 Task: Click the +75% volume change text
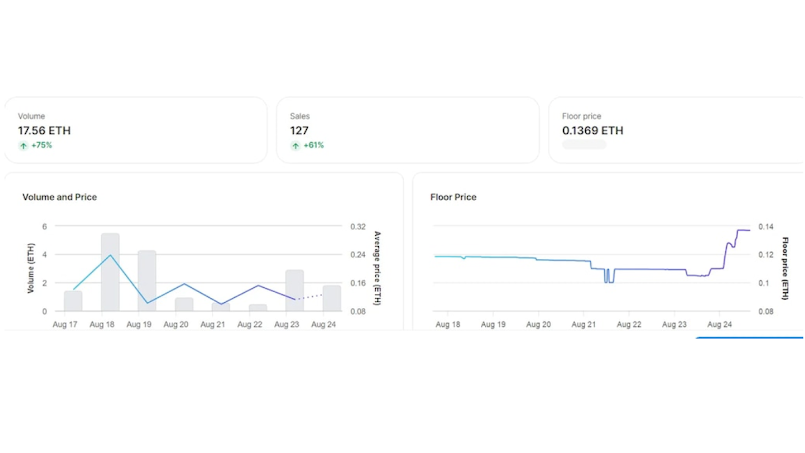click(x=42, y=145)
